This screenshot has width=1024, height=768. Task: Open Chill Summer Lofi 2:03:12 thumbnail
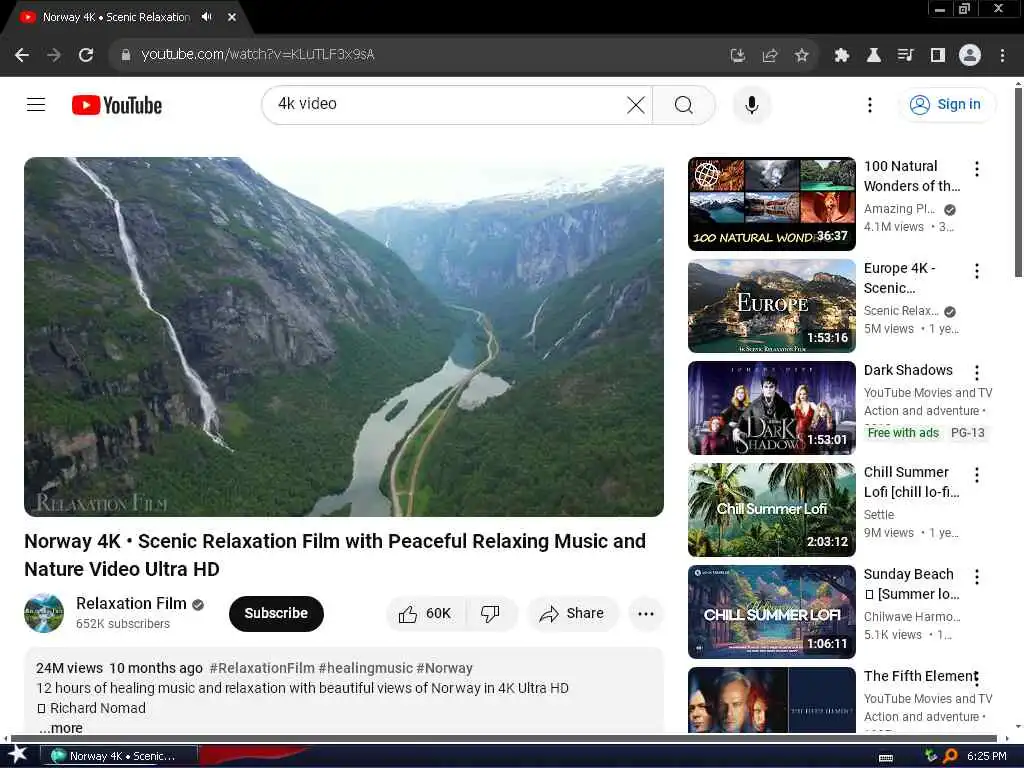click(x=772, y=509)
